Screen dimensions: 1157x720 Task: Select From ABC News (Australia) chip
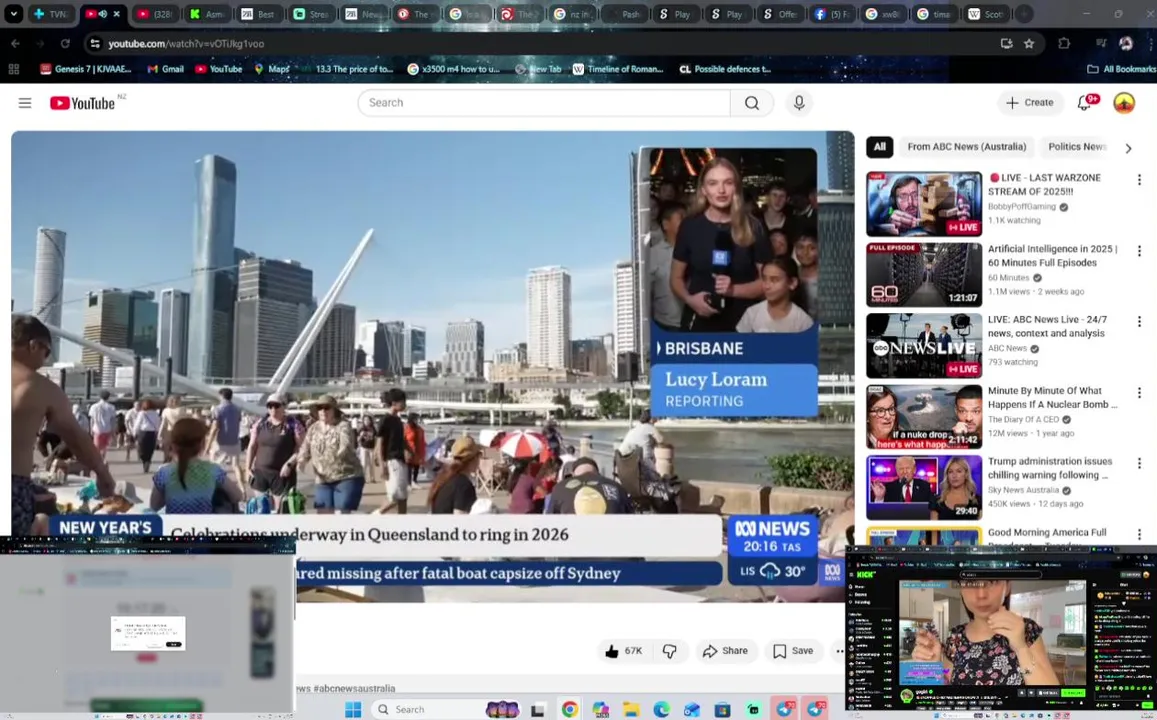[x=967, y=147]
